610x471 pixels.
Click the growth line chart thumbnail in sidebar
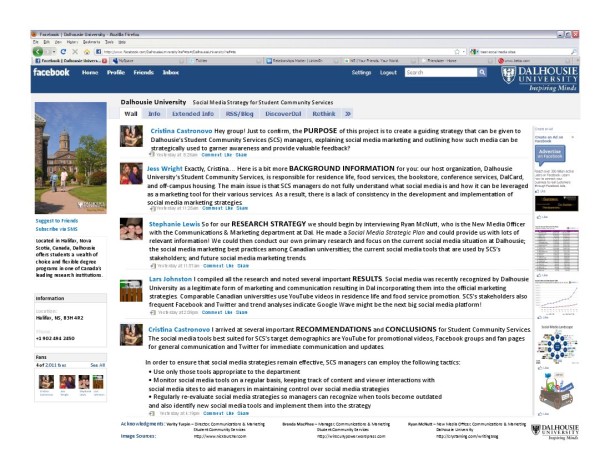click(557, 297)
